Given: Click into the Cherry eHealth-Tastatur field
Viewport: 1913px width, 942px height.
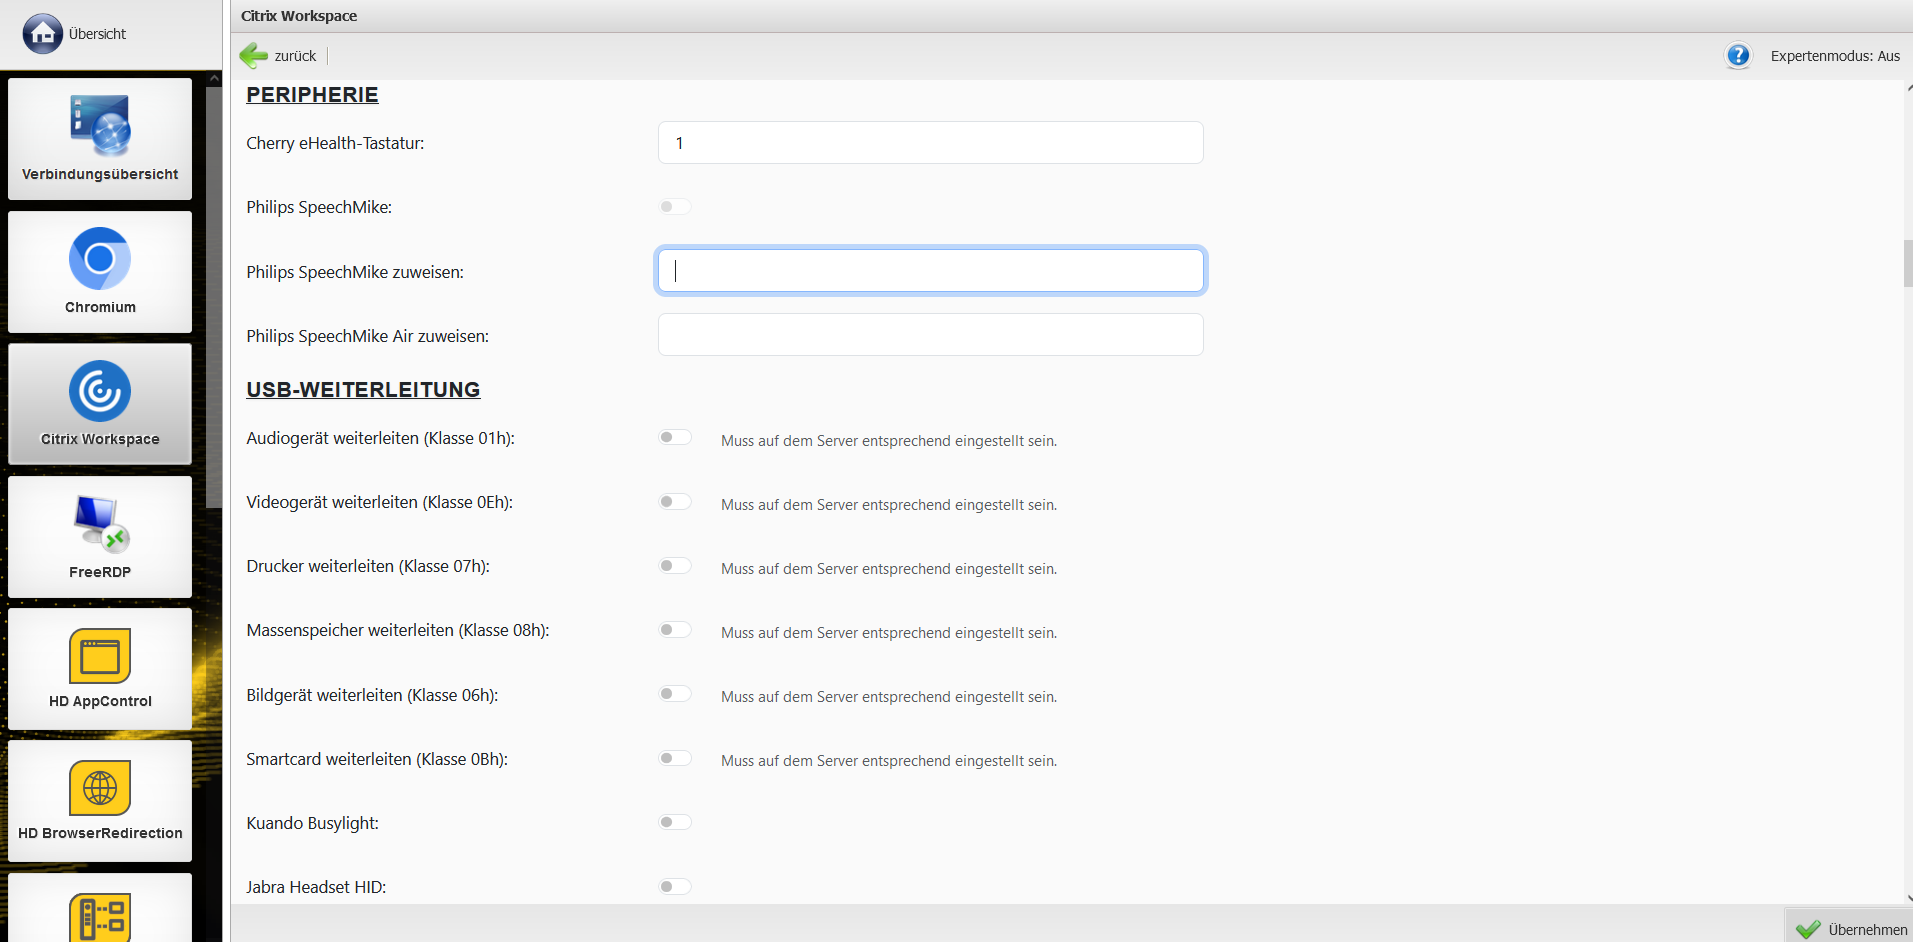Looking at the screenshot, I should tap(930, 143).
